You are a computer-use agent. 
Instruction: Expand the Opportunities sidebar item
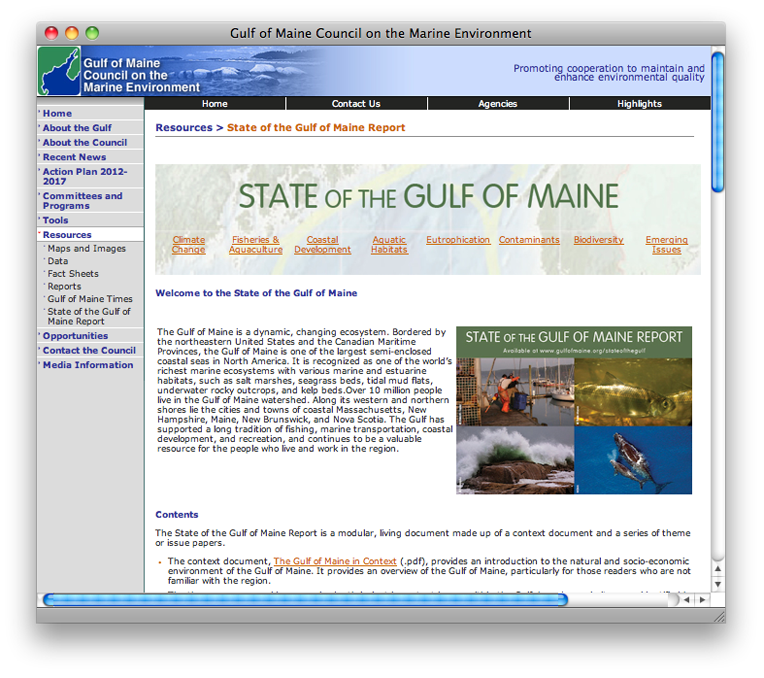(x=75, y=336)
